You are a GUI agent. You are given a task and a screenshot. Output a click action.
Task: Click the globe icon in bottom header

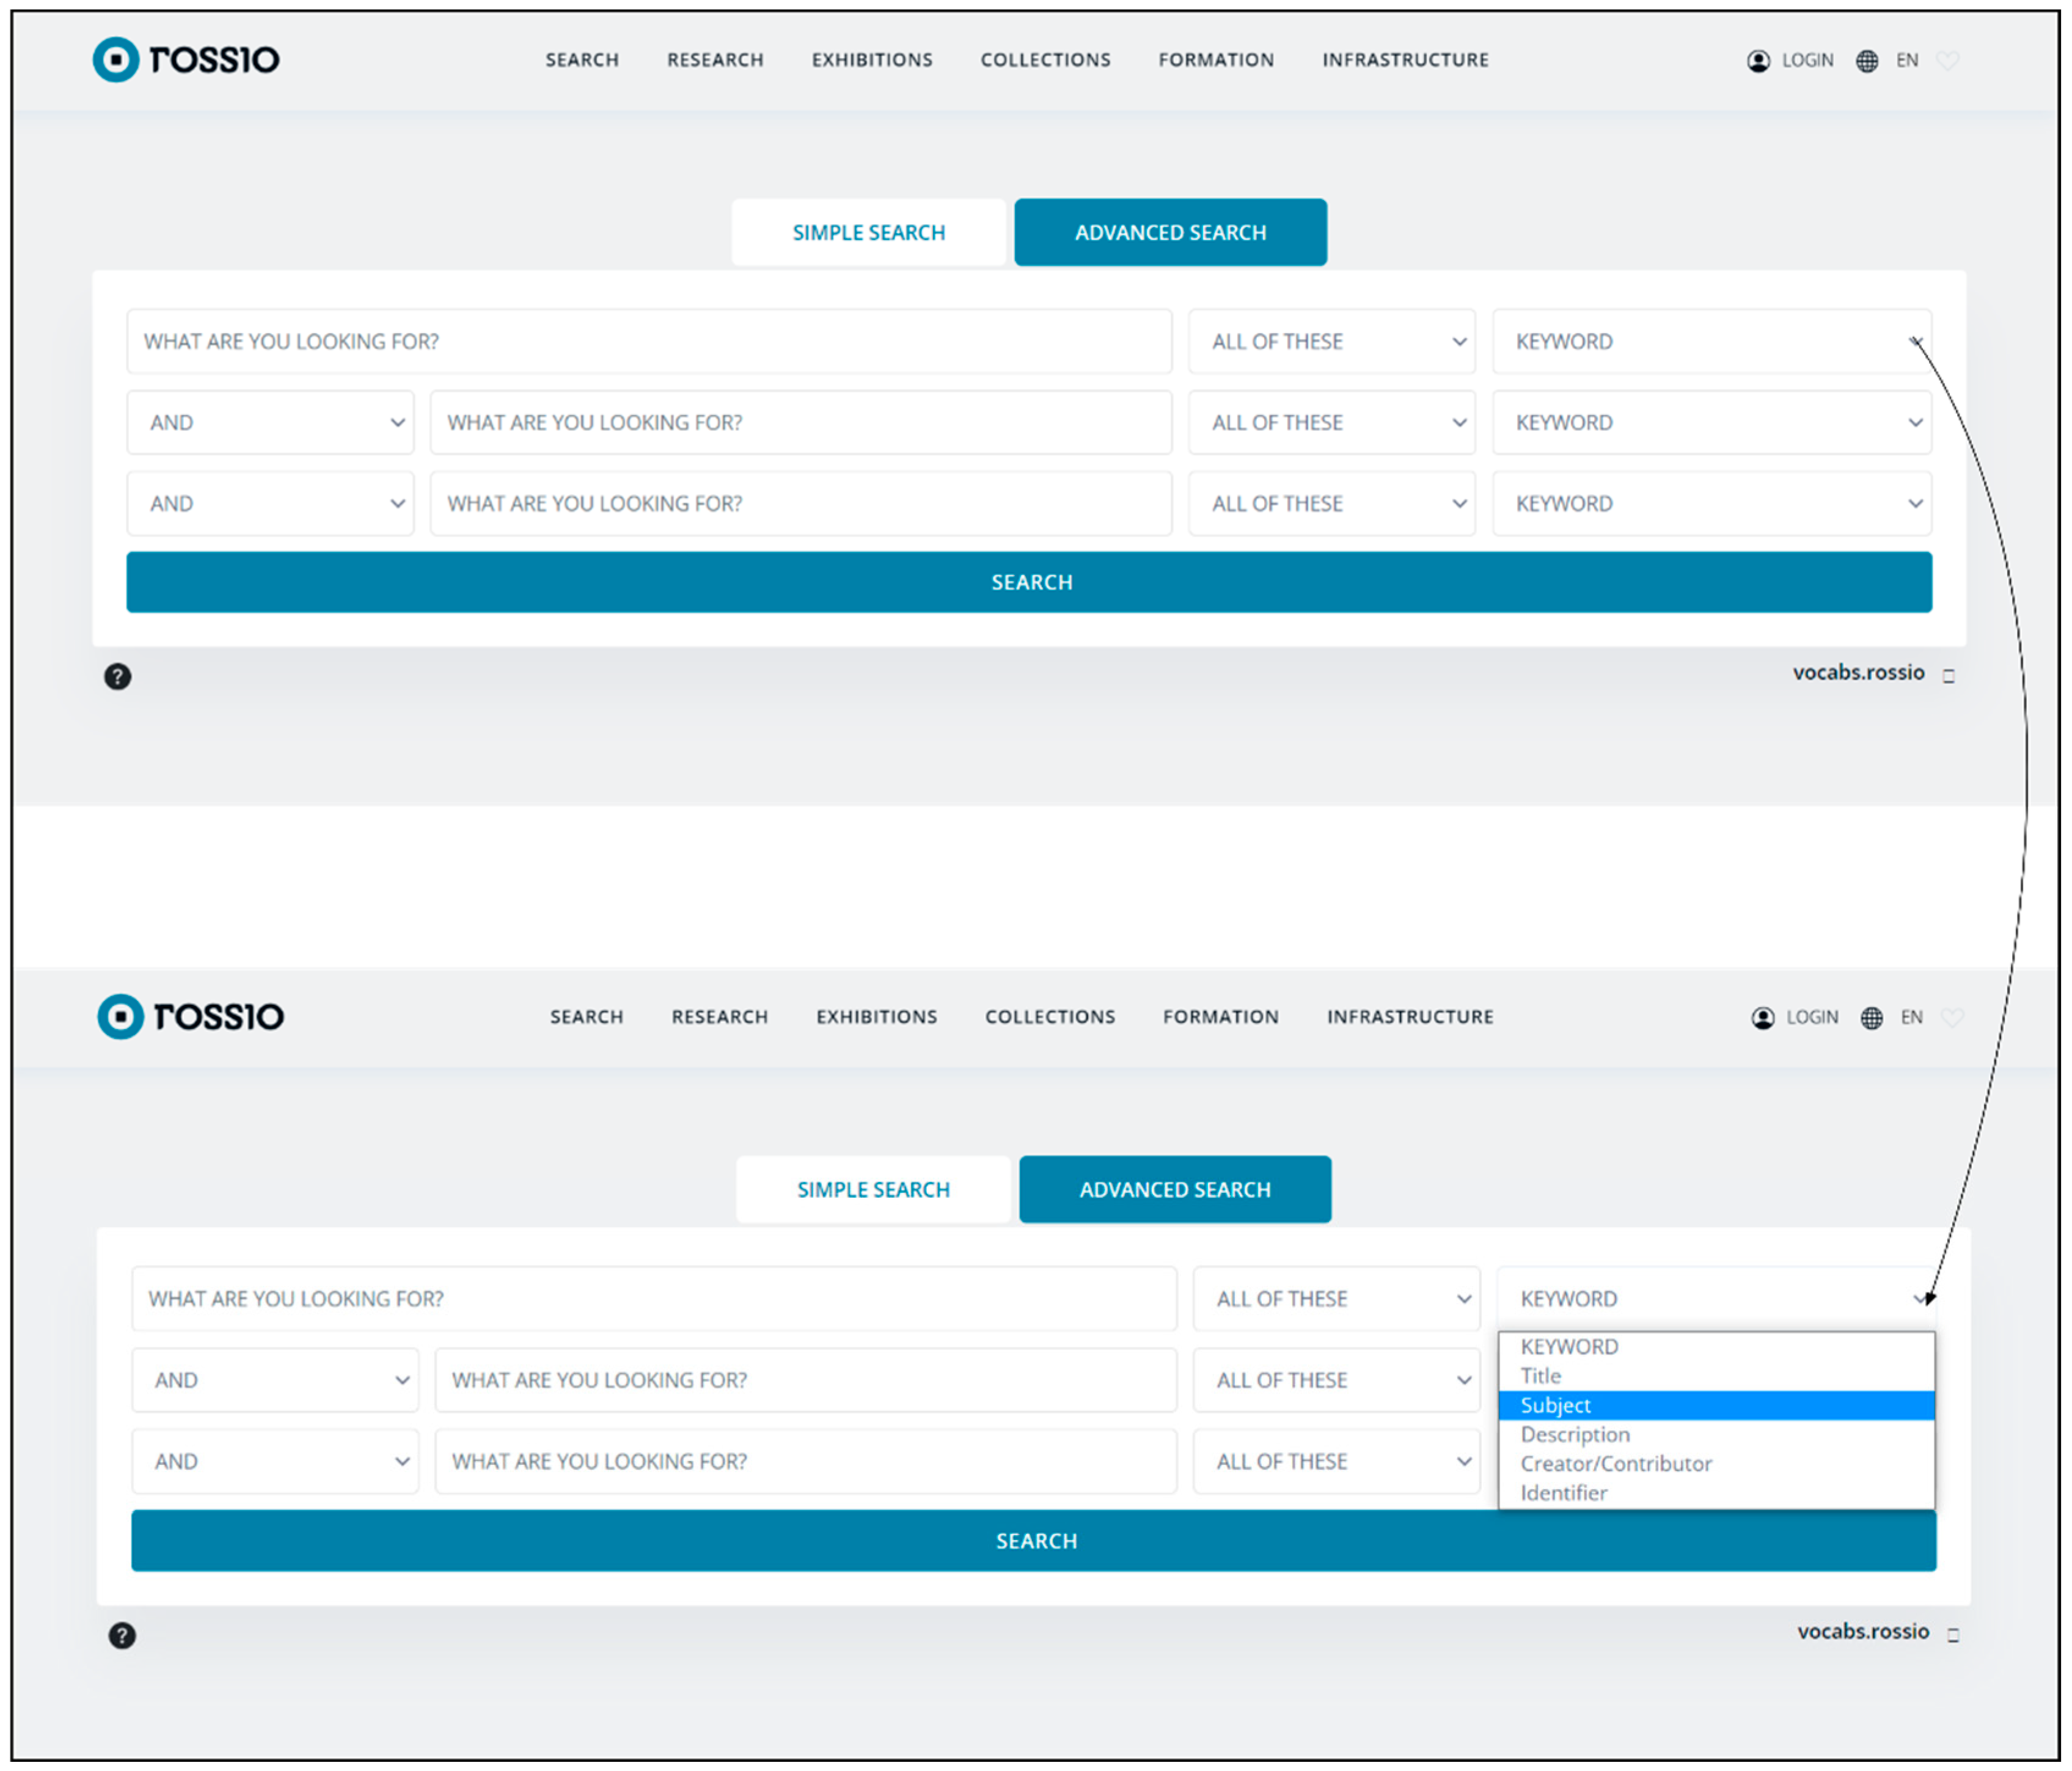click(1871, 1018)
